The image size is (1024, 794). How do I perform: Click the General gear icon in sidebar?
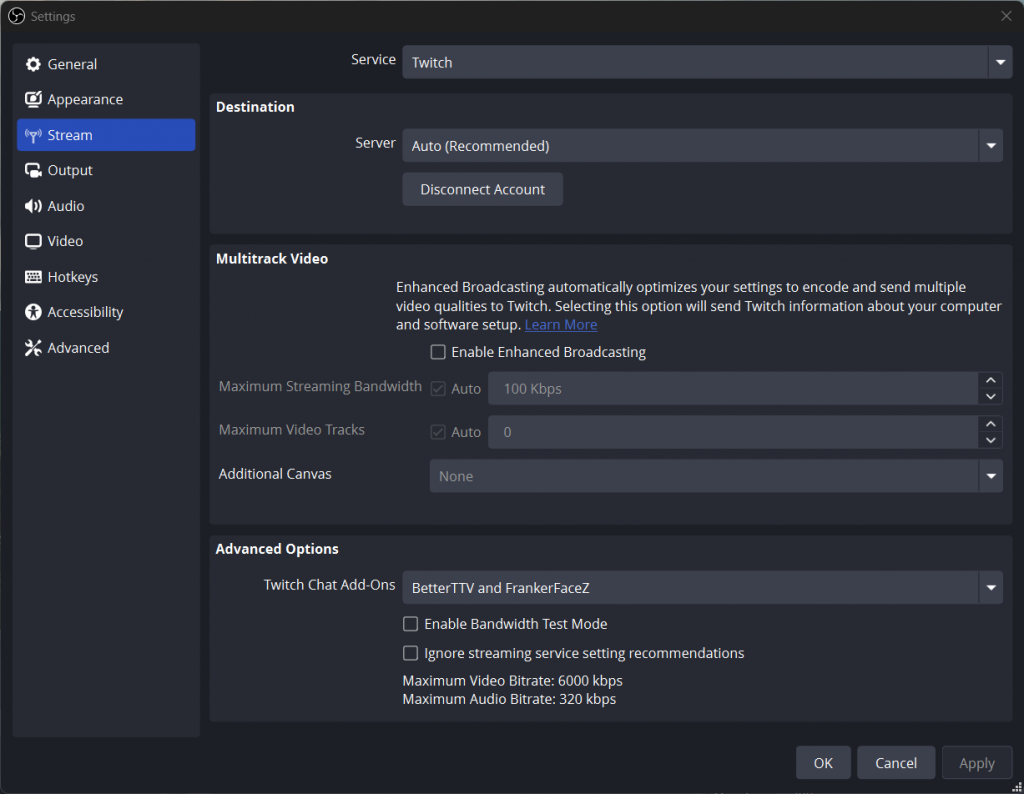(33, 64)
